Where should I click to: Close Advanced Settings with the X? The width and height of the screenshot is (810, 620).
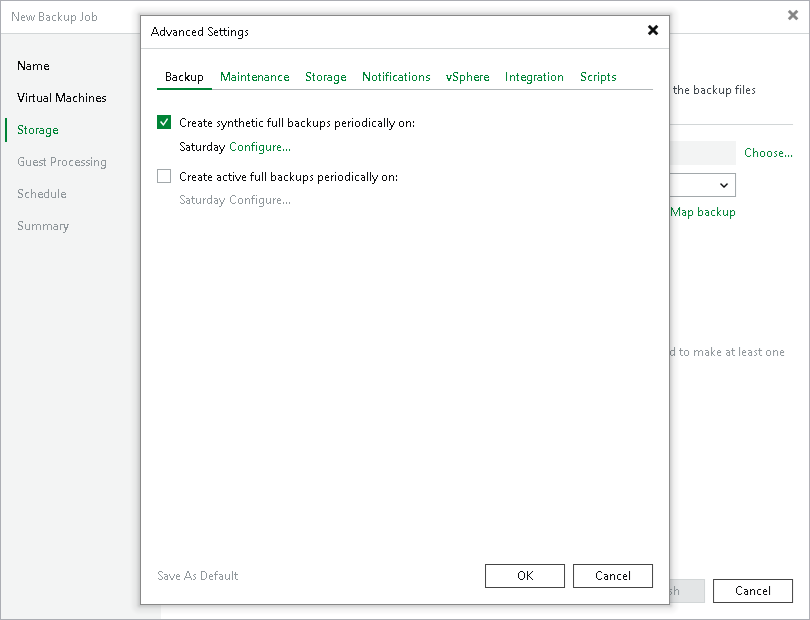[652, 30]
